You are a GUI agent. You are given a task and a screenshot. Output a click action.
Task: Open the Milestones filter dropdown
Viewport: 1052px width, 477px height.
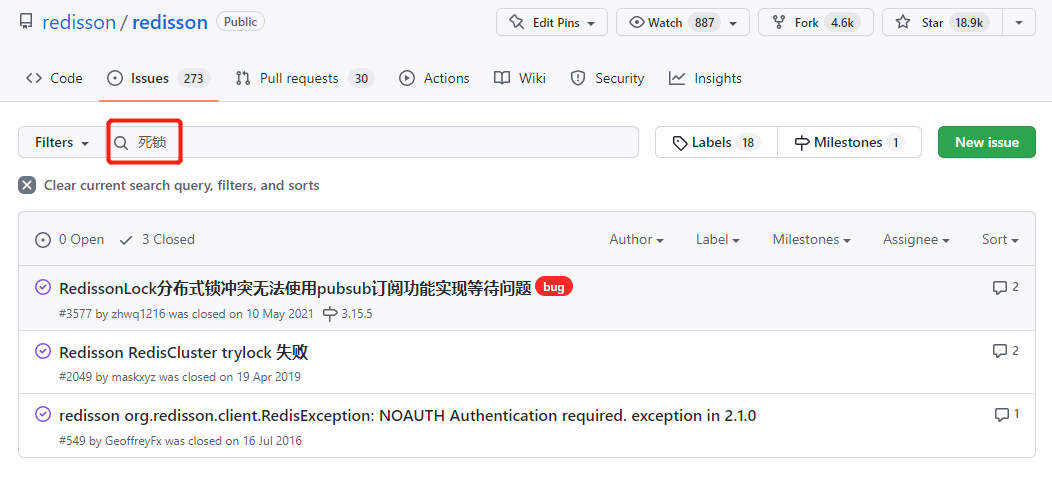[x=811, y=240]
